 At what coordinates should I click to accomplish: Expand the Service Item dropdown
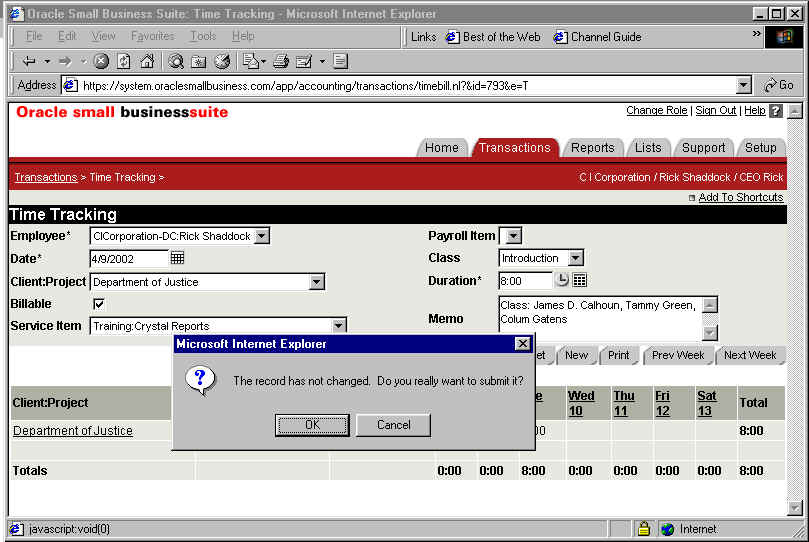[x=338, y=325]
